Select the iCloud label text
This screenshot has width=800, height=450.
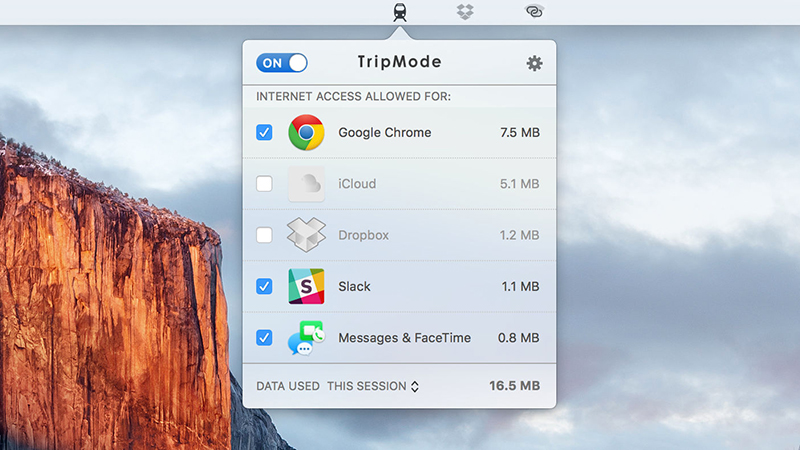click(357, 184)
